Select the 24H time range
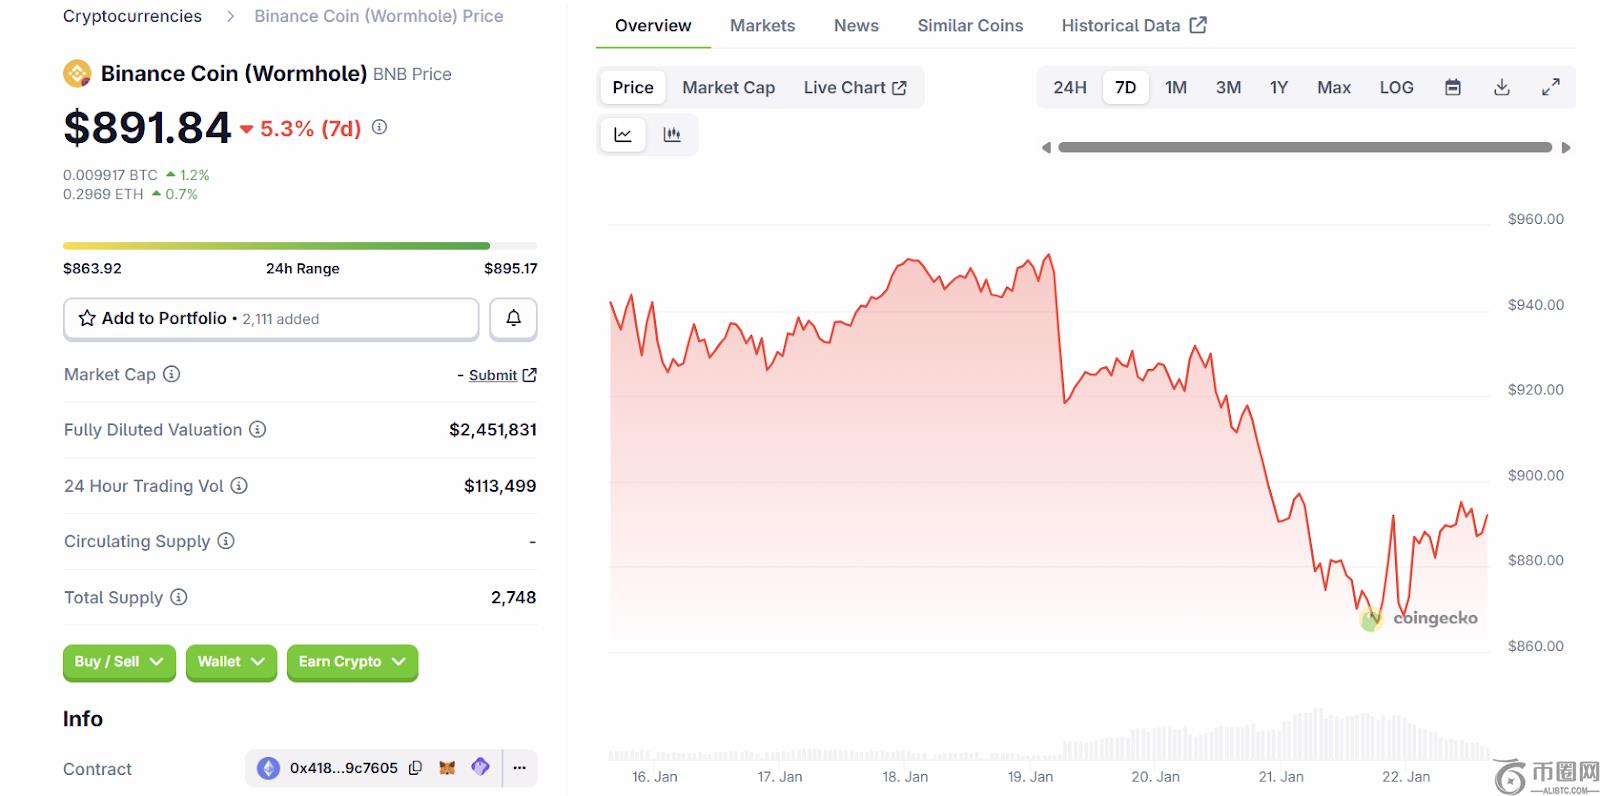The height and width of the screenshot is (796, 1600). pyautogui.click(x=1069, y=88)
